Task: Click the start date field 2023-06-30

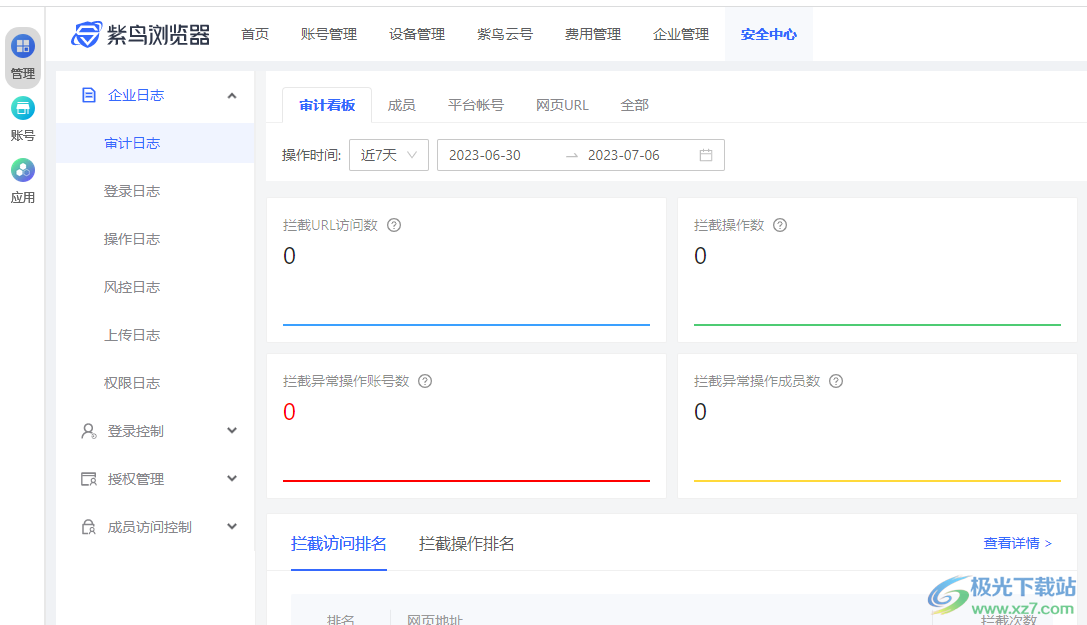Action: [485, 155]
